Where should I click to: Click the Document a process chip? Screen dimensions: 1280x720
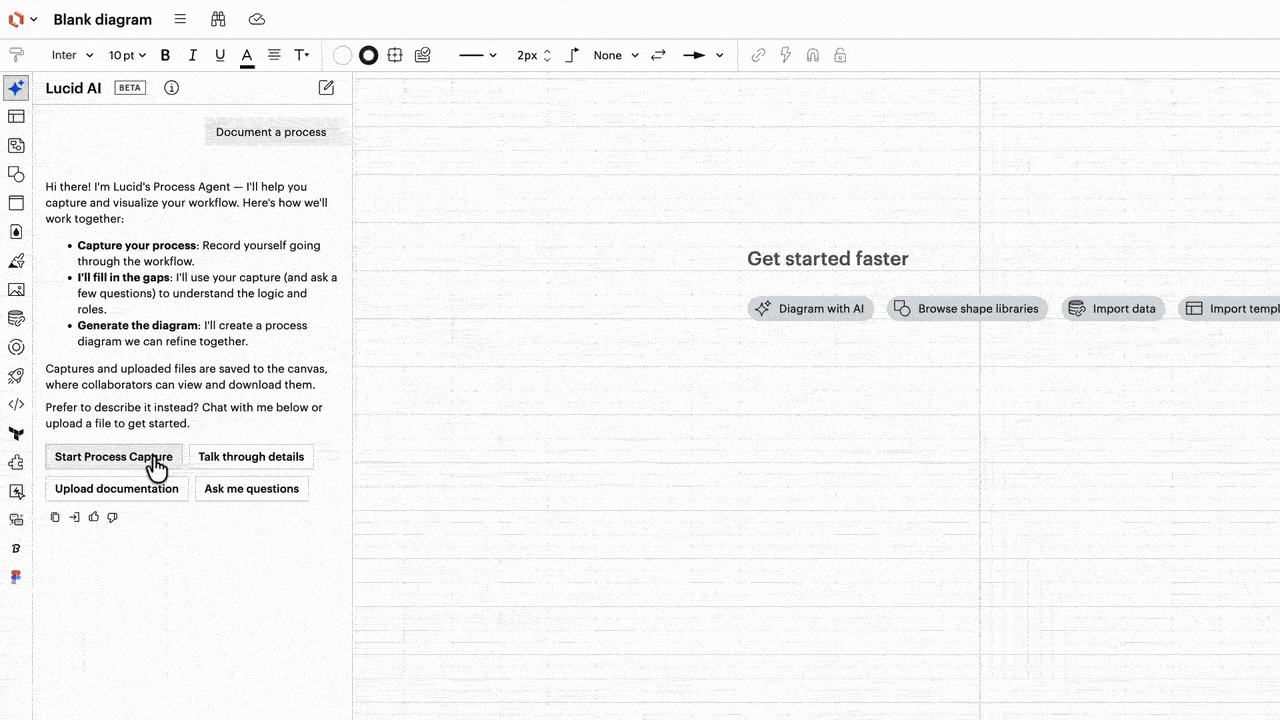271,132
